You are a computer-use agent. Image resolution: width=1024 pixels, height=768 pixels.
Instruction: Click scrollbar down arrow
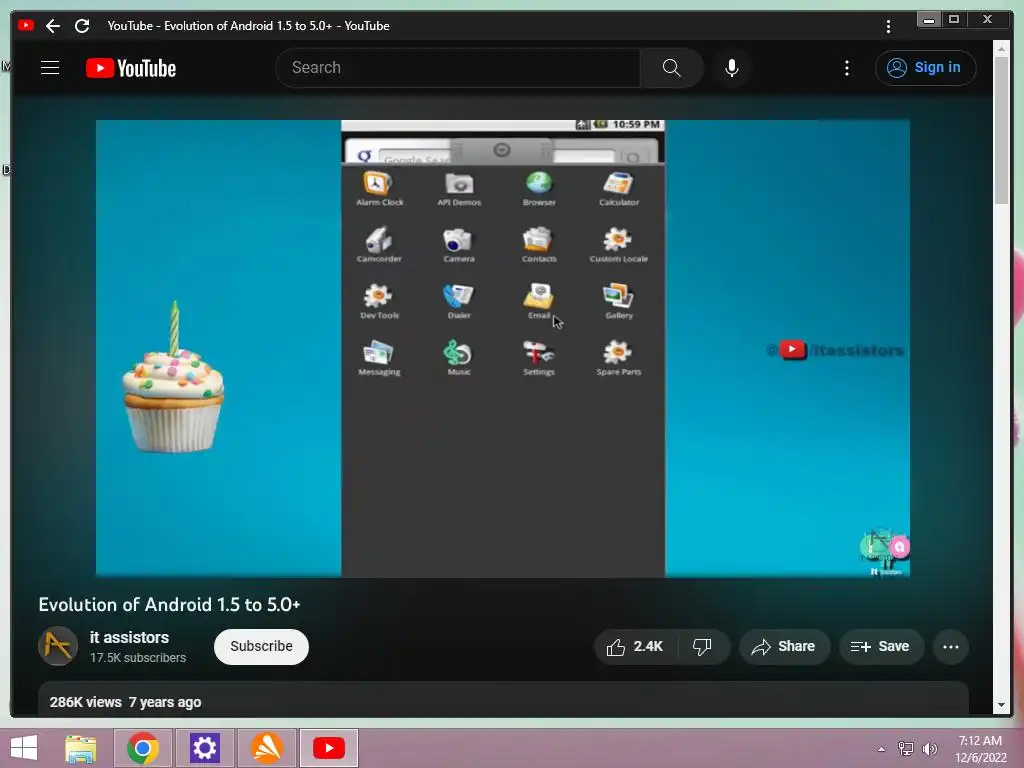click(x=1001, y=705)
